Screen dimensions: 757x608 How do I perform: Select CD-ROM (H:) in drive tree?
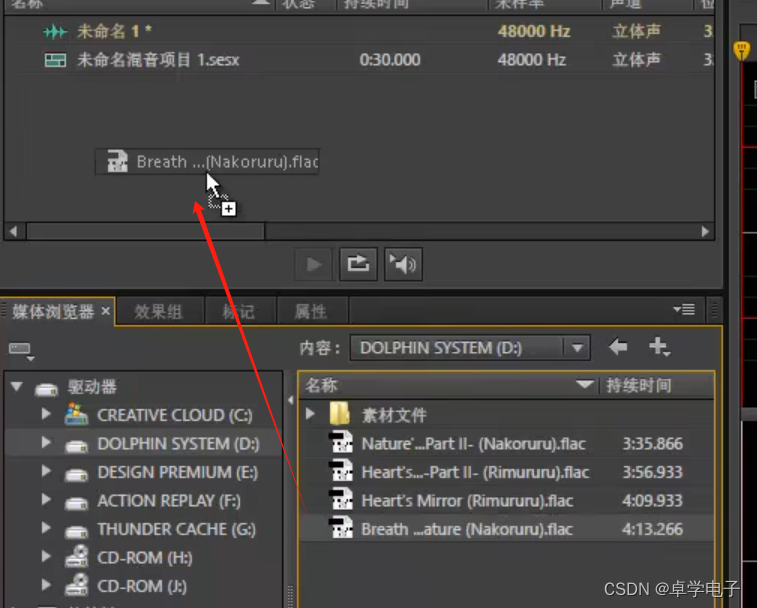pos(145,558)
